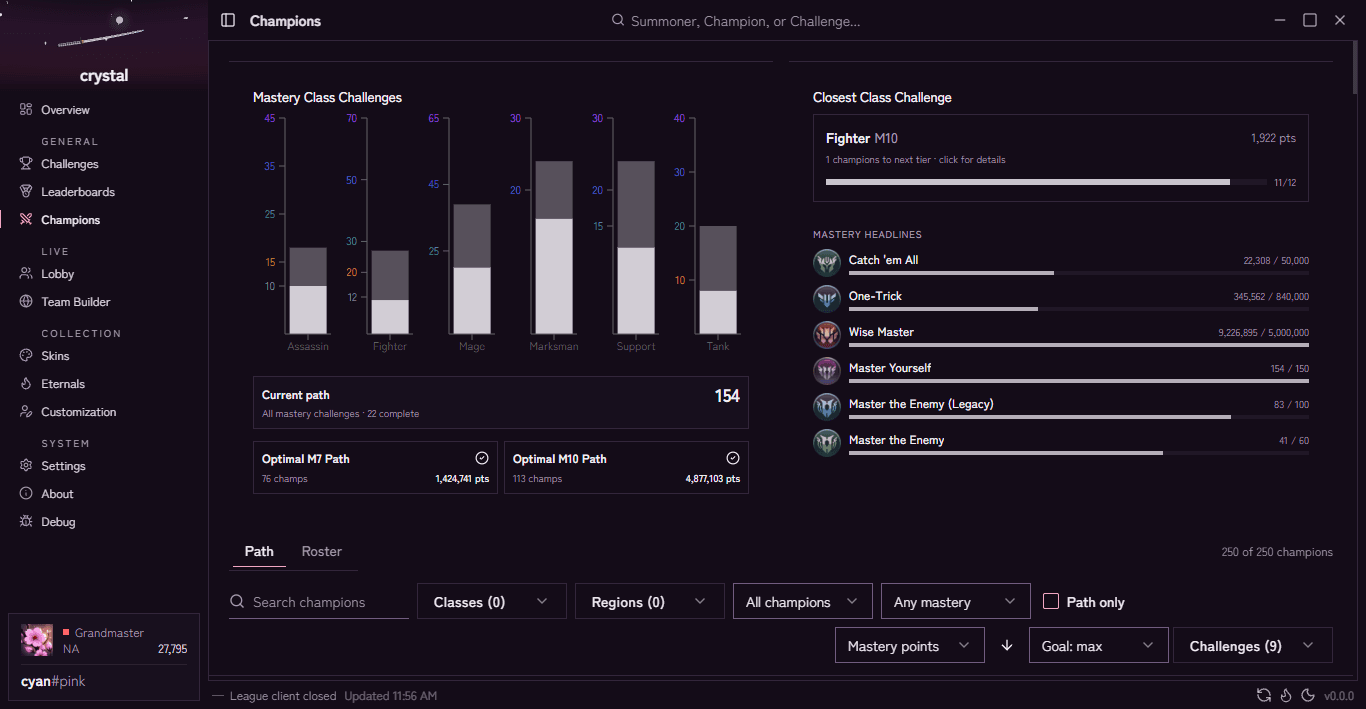Click the Marksman mastery bar in chart
This screenshot has height=709, width=1366.
click(554, 247)
